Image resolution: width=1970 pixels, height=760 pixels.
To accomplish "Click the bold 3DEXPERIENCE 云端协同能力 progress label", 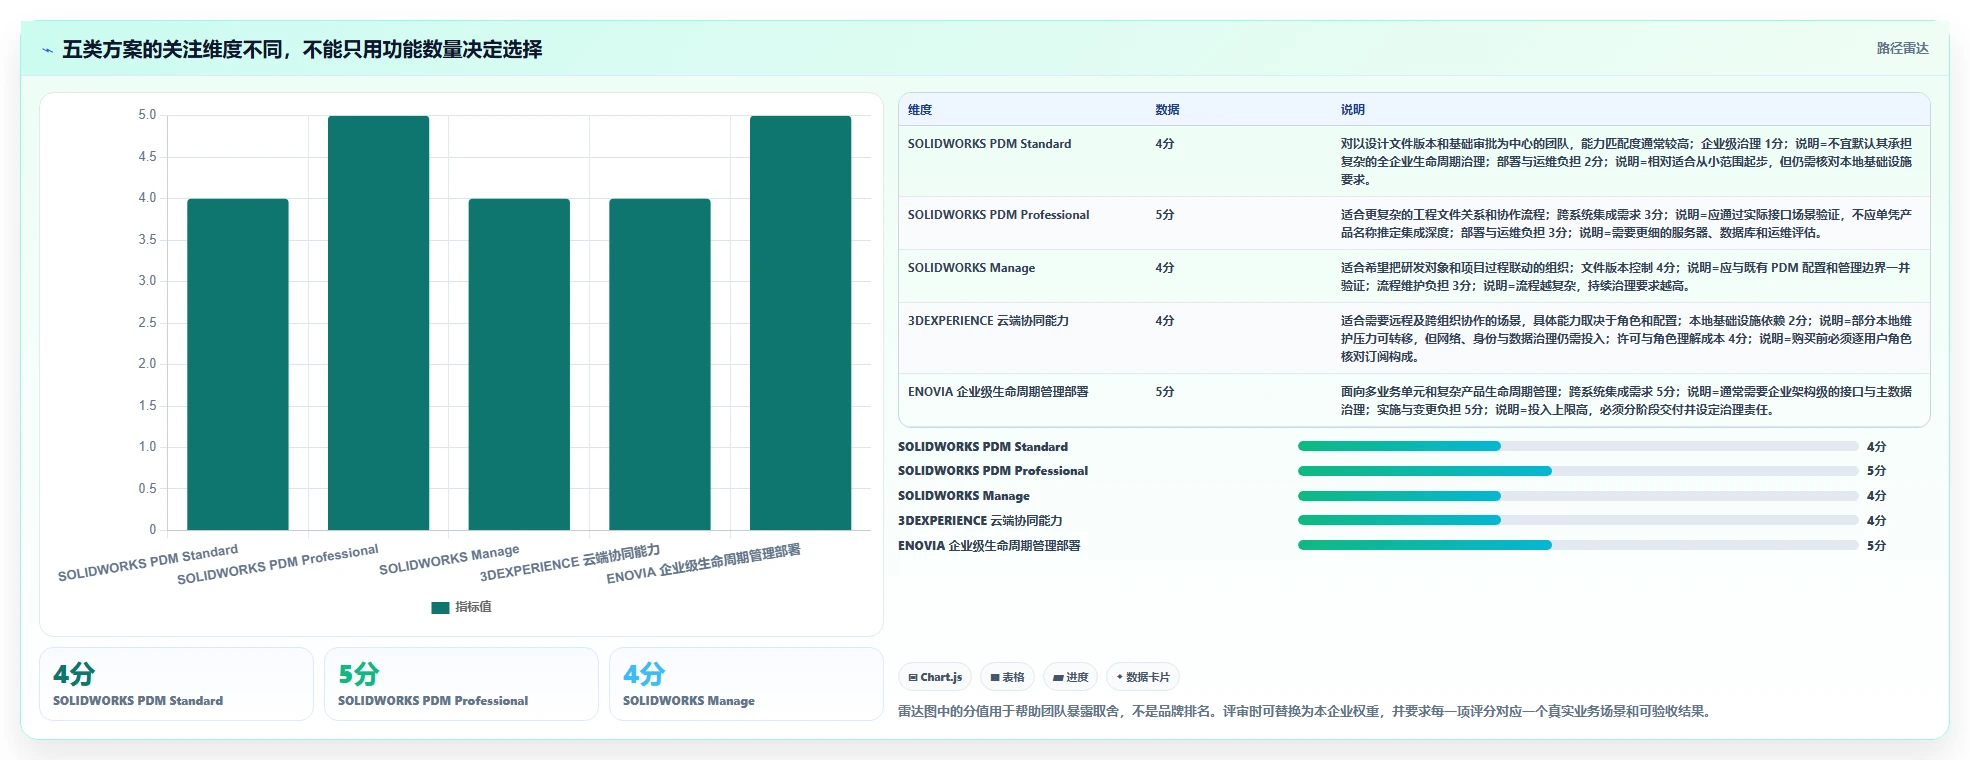I will [x=980, y=521].
